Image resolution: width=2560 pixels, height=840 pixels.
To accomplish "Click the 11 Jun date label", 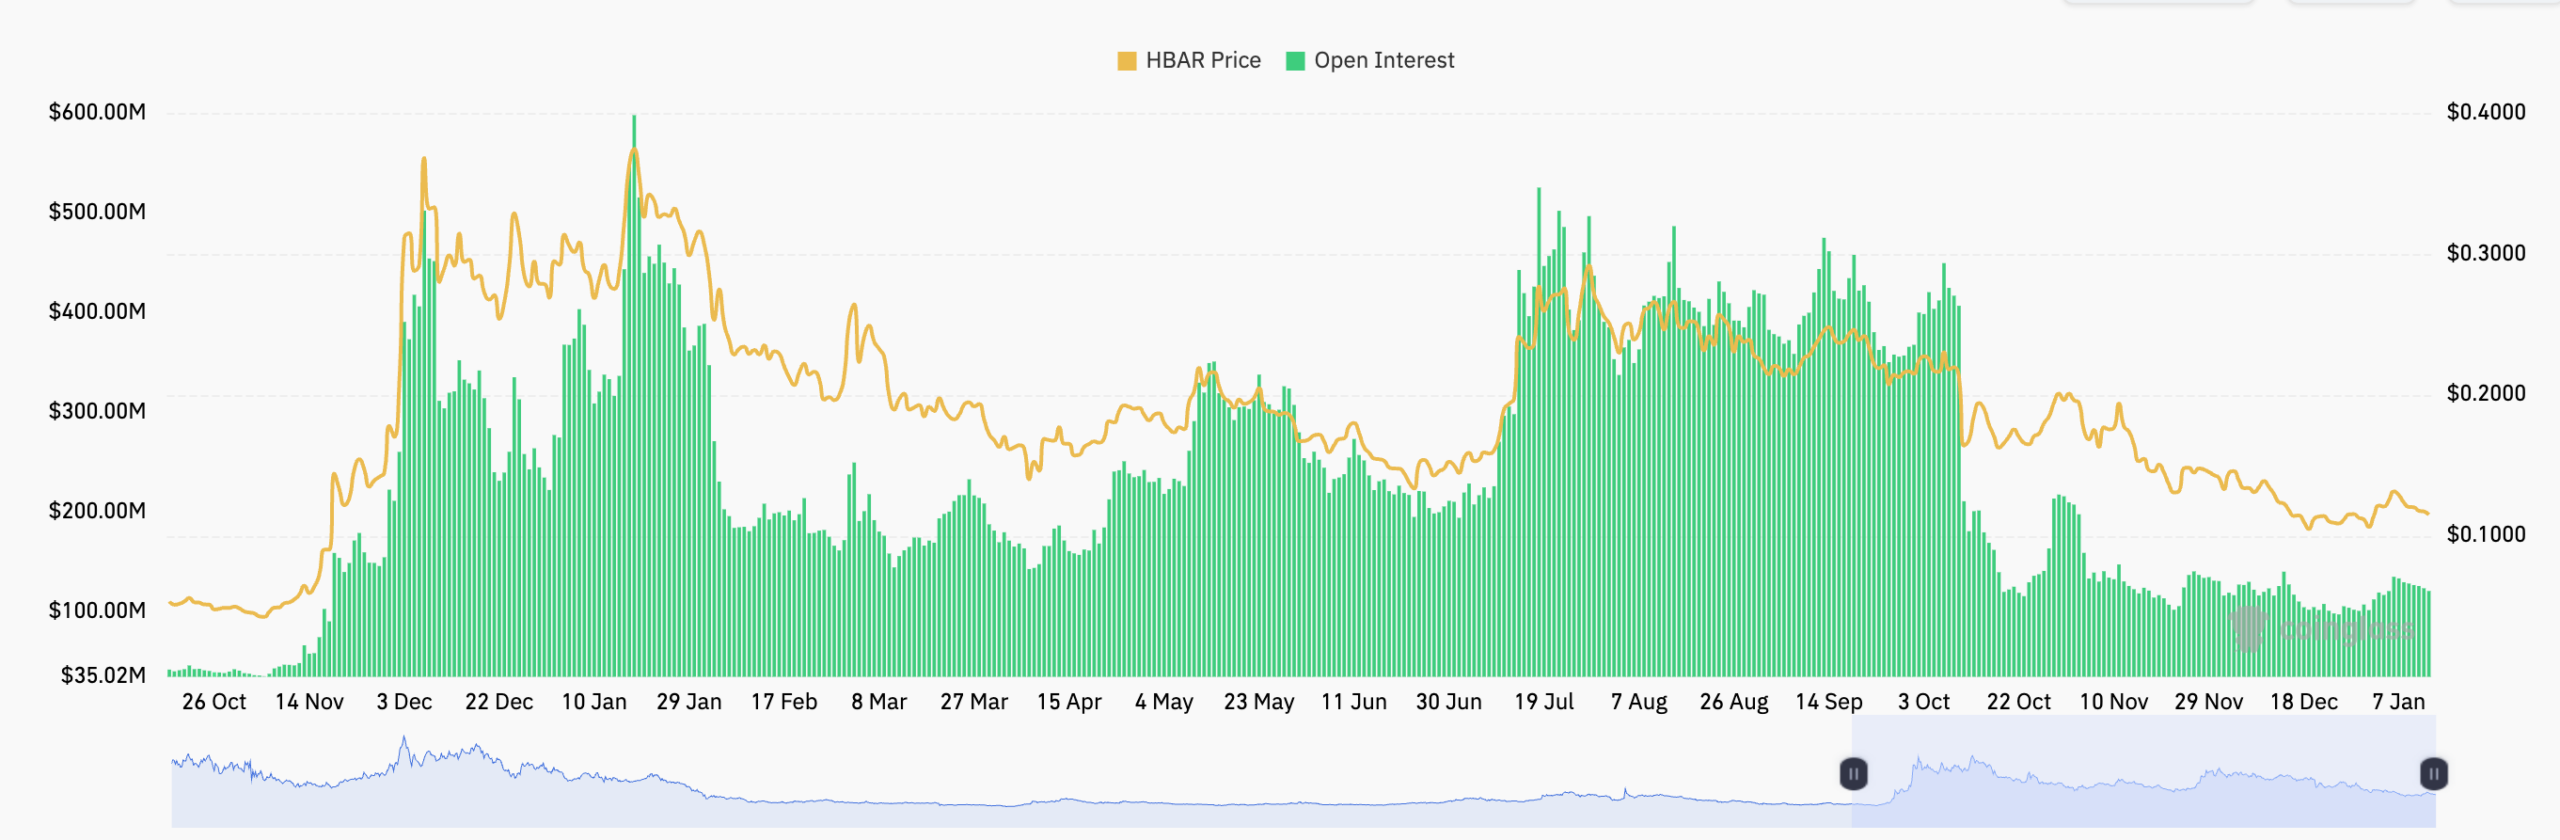I will (x=1354, y=702).
